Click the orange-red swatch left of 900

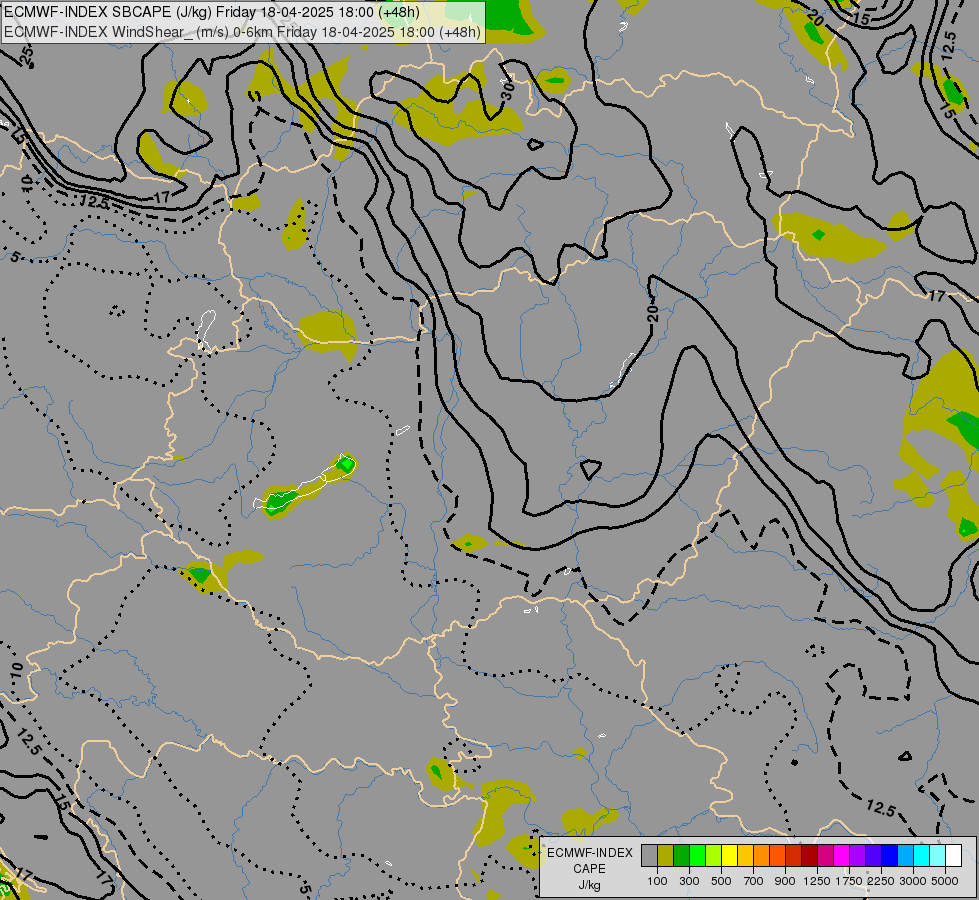pyautogui.click(x=777, y=855)
